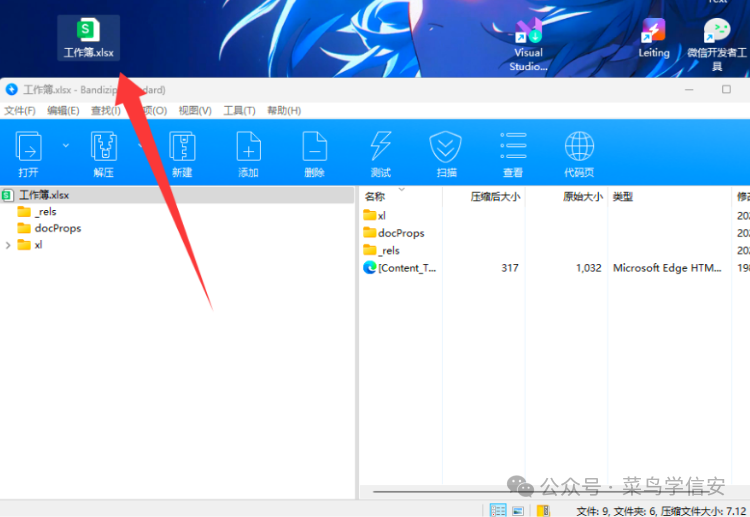This screenshot has width=750, height=517.
Task: Open the 微信开发者工具 desktop shortcut
Action: 717,44
